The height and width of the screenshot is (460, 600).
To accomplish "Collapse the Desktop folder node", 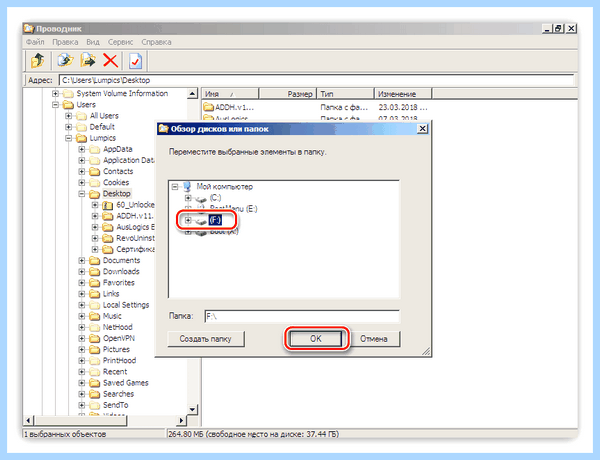I will click(82, 194).
